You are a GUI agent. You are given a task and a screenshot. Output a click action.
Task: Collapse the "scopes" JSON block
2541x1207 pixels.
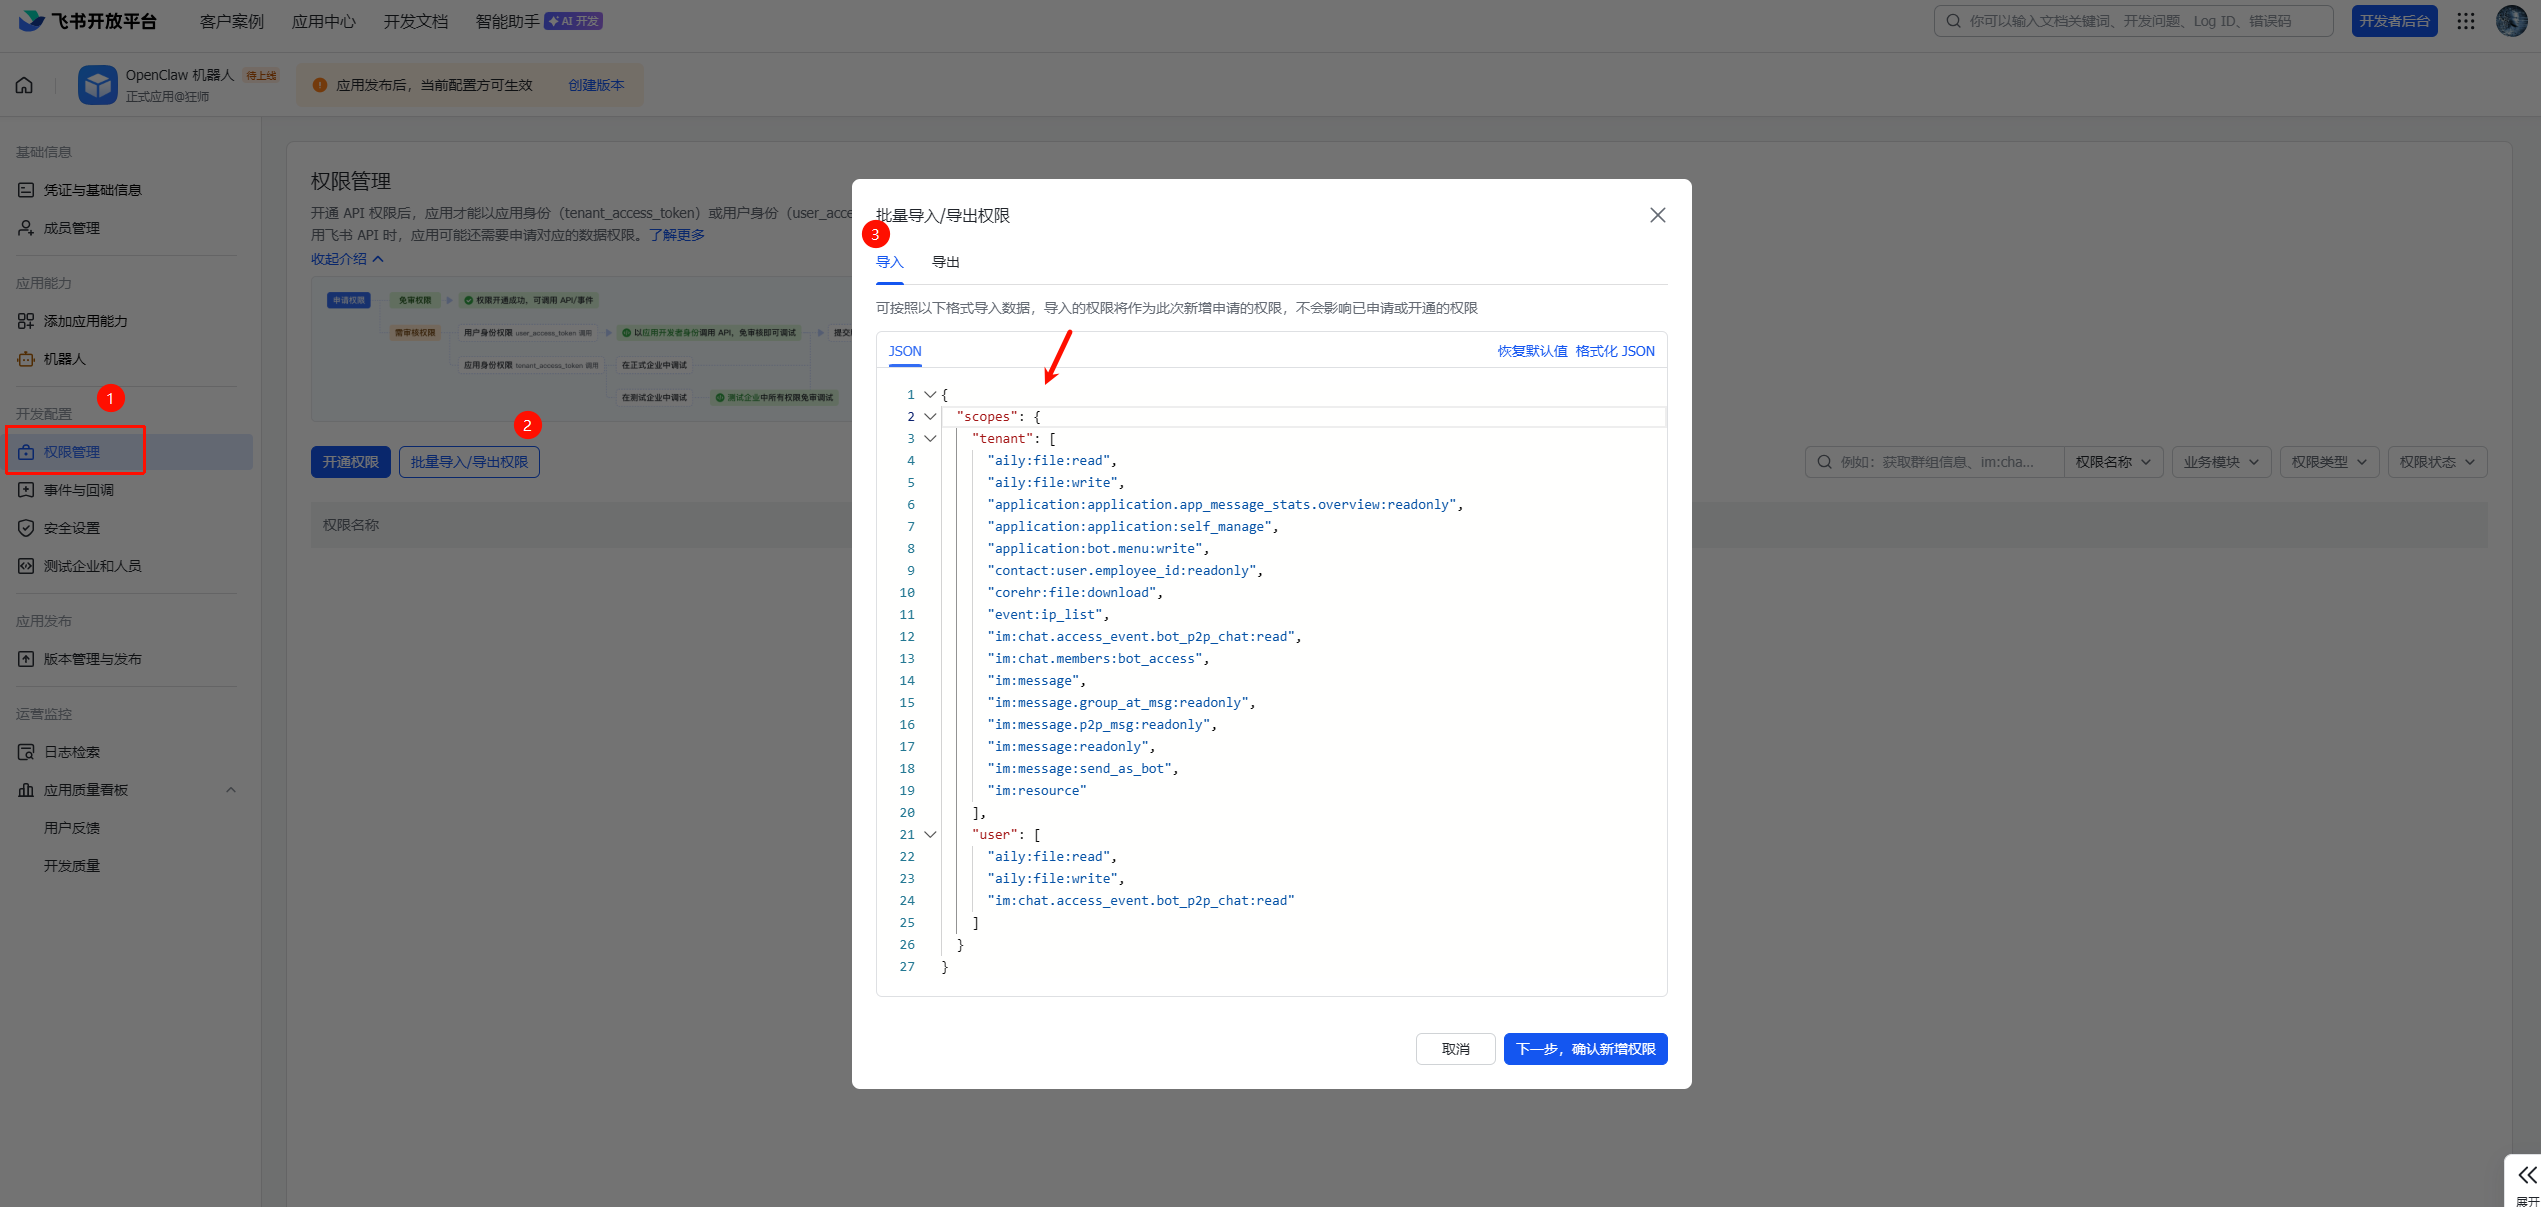click(930, 416)
